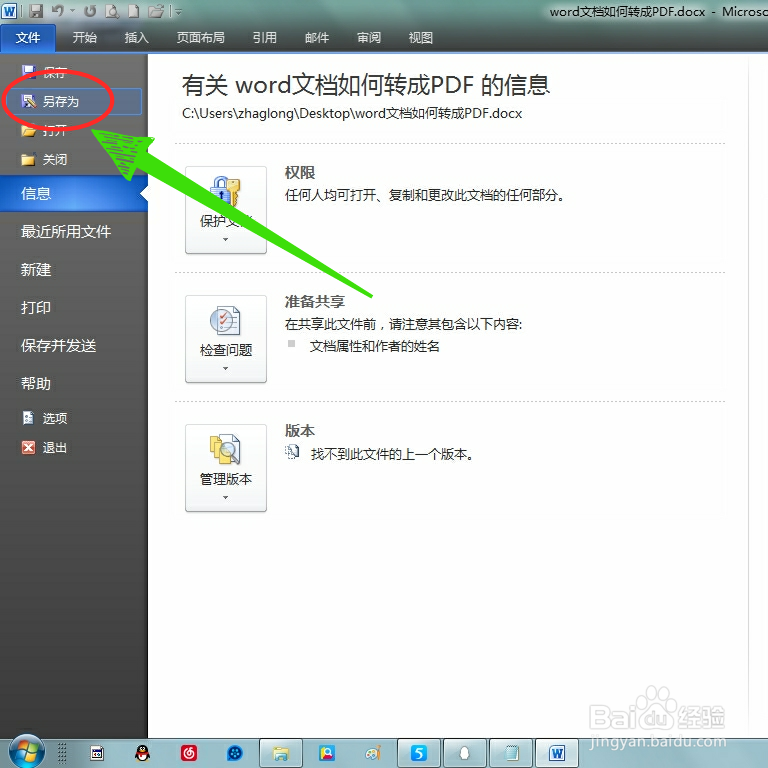Click the Paint palette taskbar icon

pyautogui.click(x=373, y=753)
